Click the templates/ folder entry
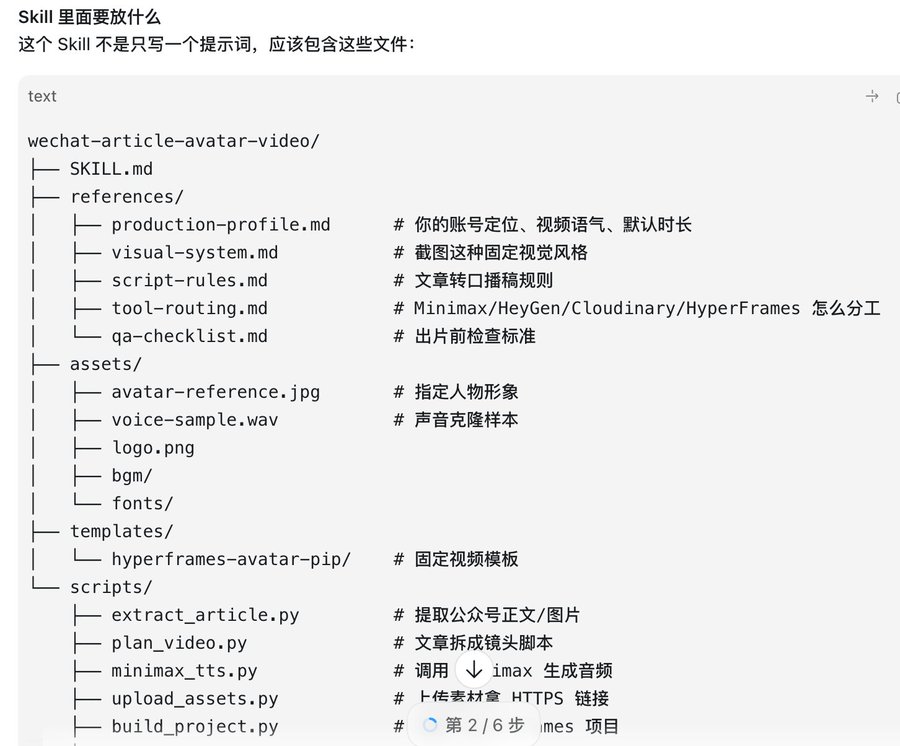Screen dimensions: 900x746 122,531
